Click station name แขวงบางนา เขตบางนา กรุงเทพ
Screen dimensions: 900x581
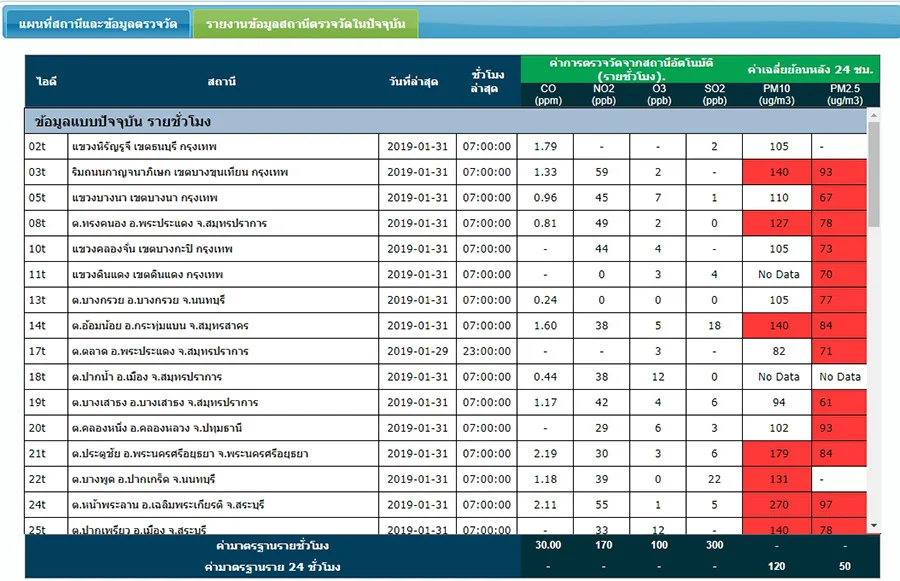point(145,197)
